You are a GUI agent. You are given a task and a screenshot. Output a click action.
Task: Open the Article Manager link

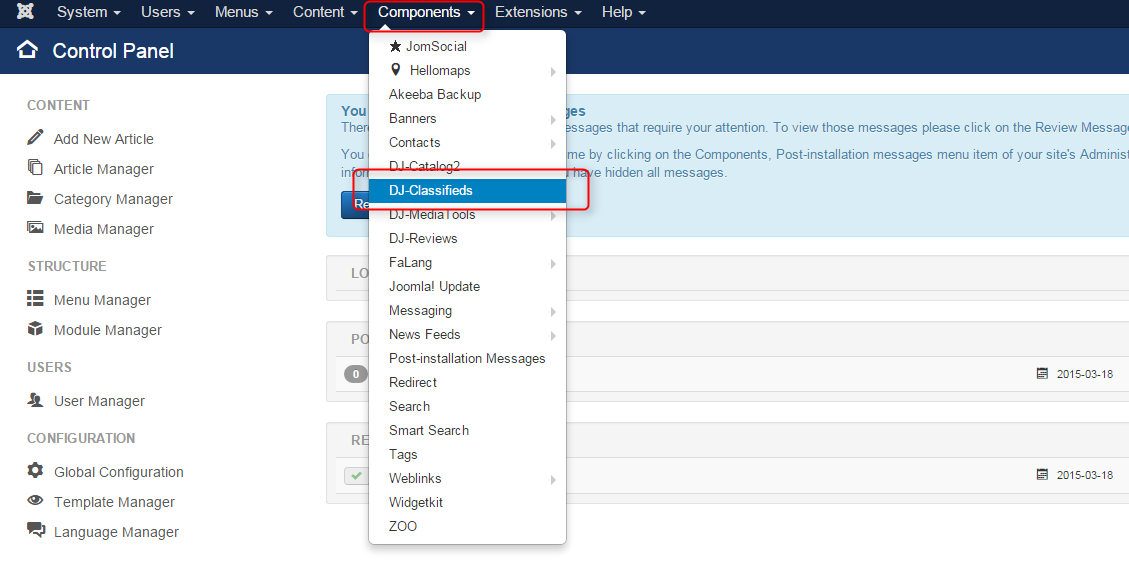(104, 169)
